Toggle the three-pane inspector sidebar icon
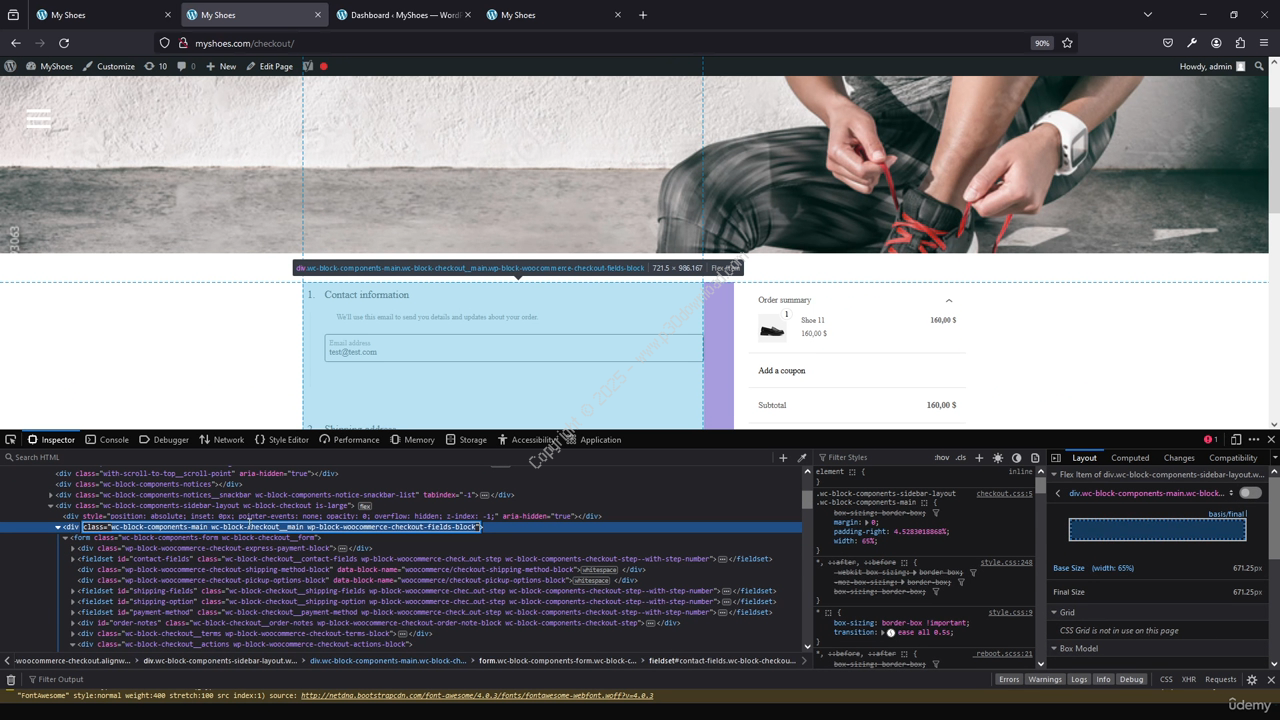 click(1055, 457)
